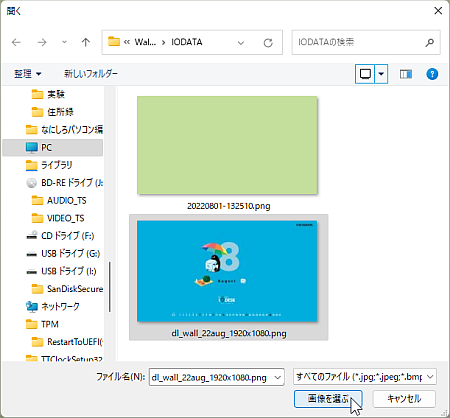
Task: Open help with the question mark
Action: [432, 74]
